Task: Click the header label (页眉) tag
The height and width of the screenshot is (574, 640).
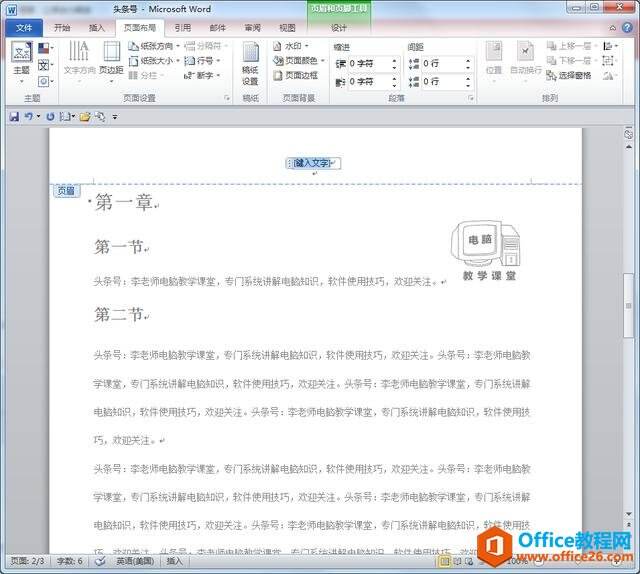Action: [x=66, y=191]
